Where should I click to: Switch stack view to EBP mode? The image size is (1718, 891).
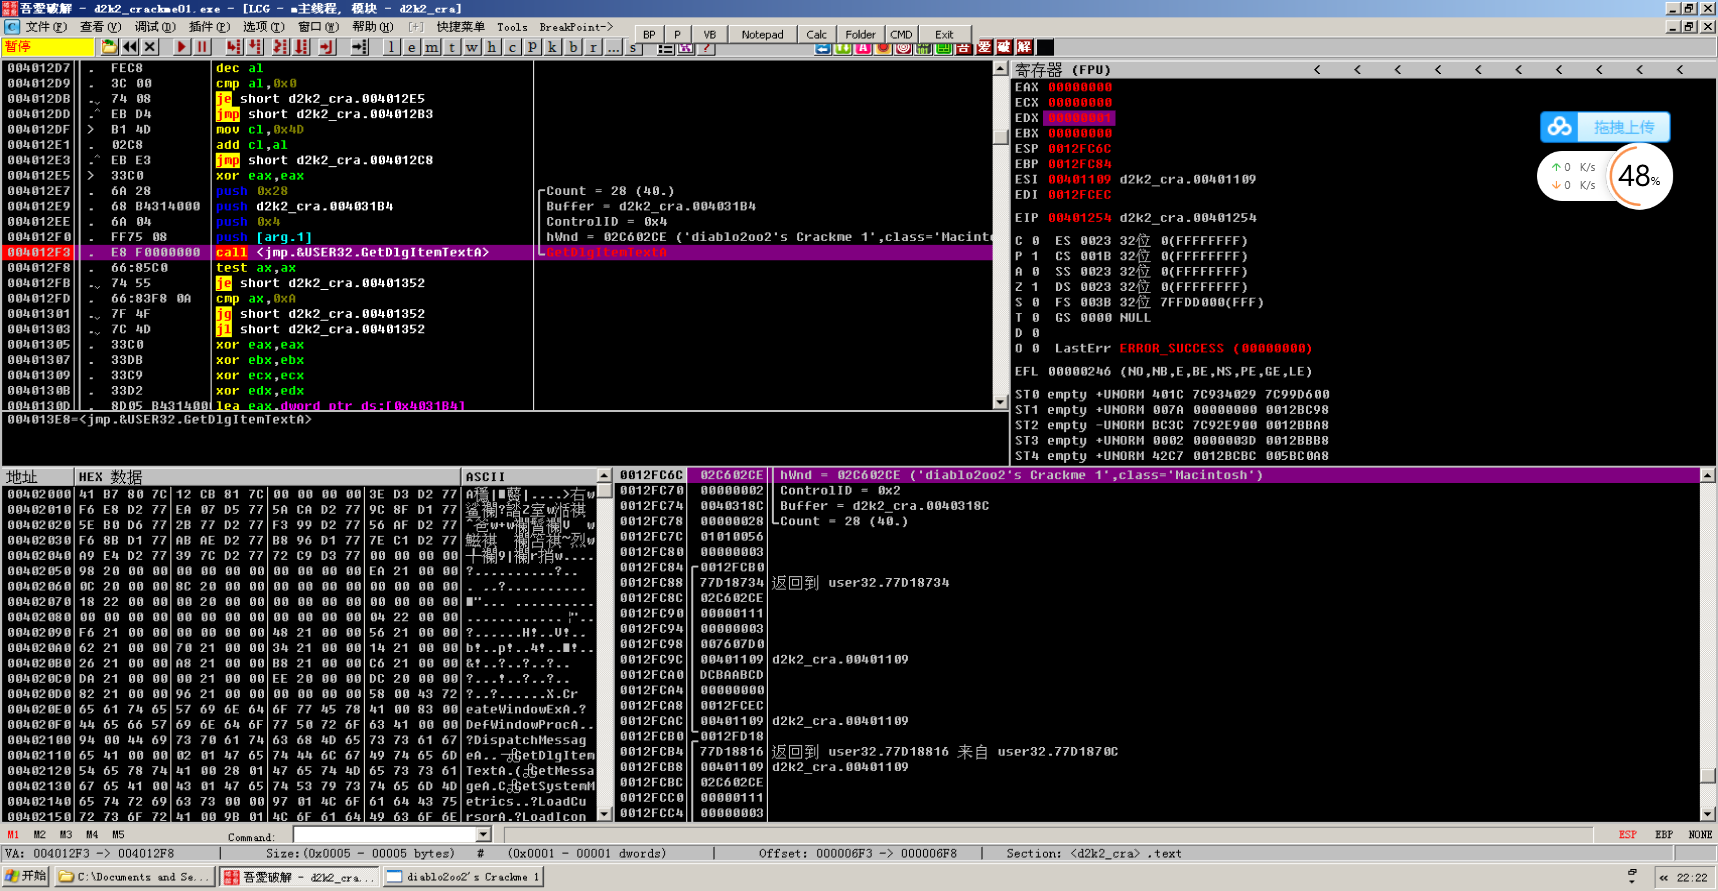click(x=1663, y=834)
